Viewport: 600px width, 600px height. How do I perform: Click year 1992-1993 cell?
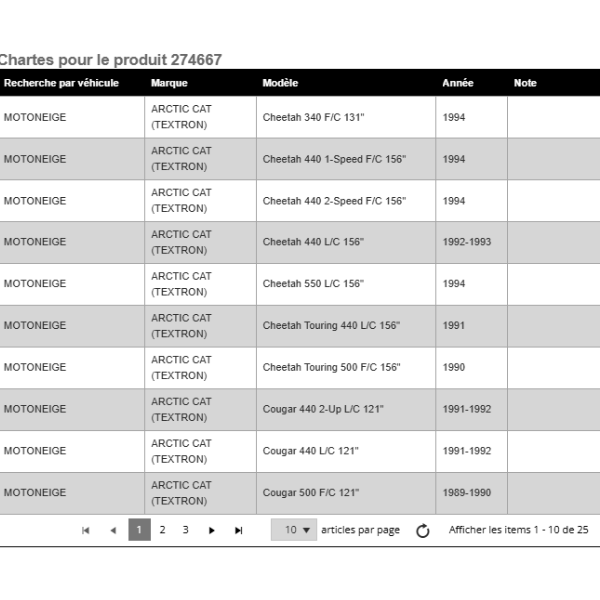coord(471,242)
